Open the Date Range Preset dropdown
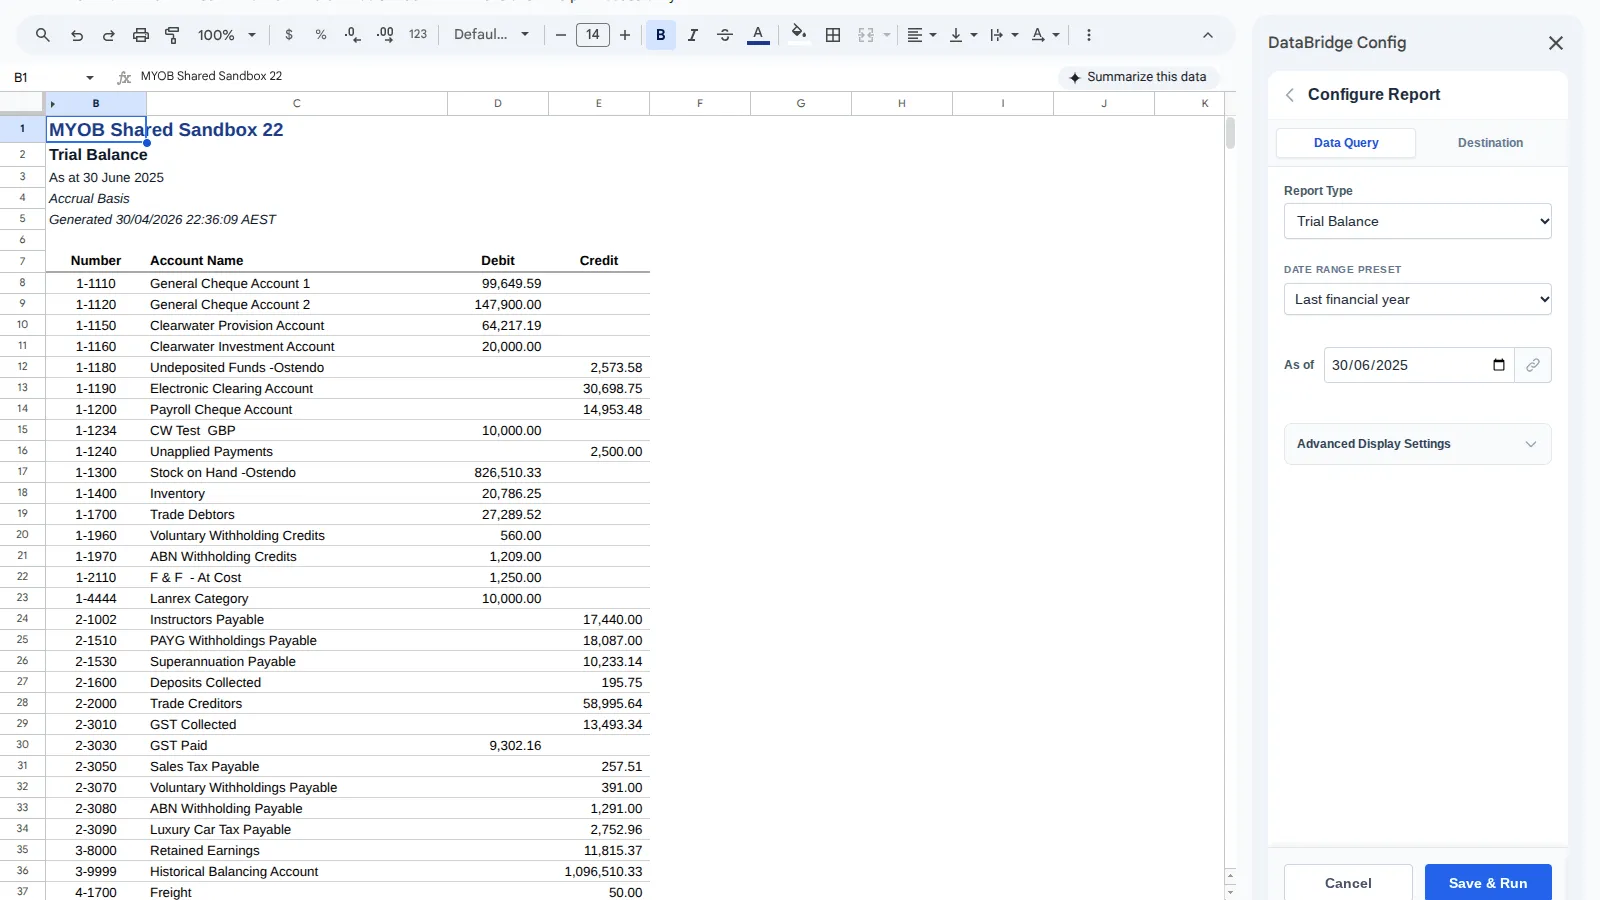 (1418, 299)
